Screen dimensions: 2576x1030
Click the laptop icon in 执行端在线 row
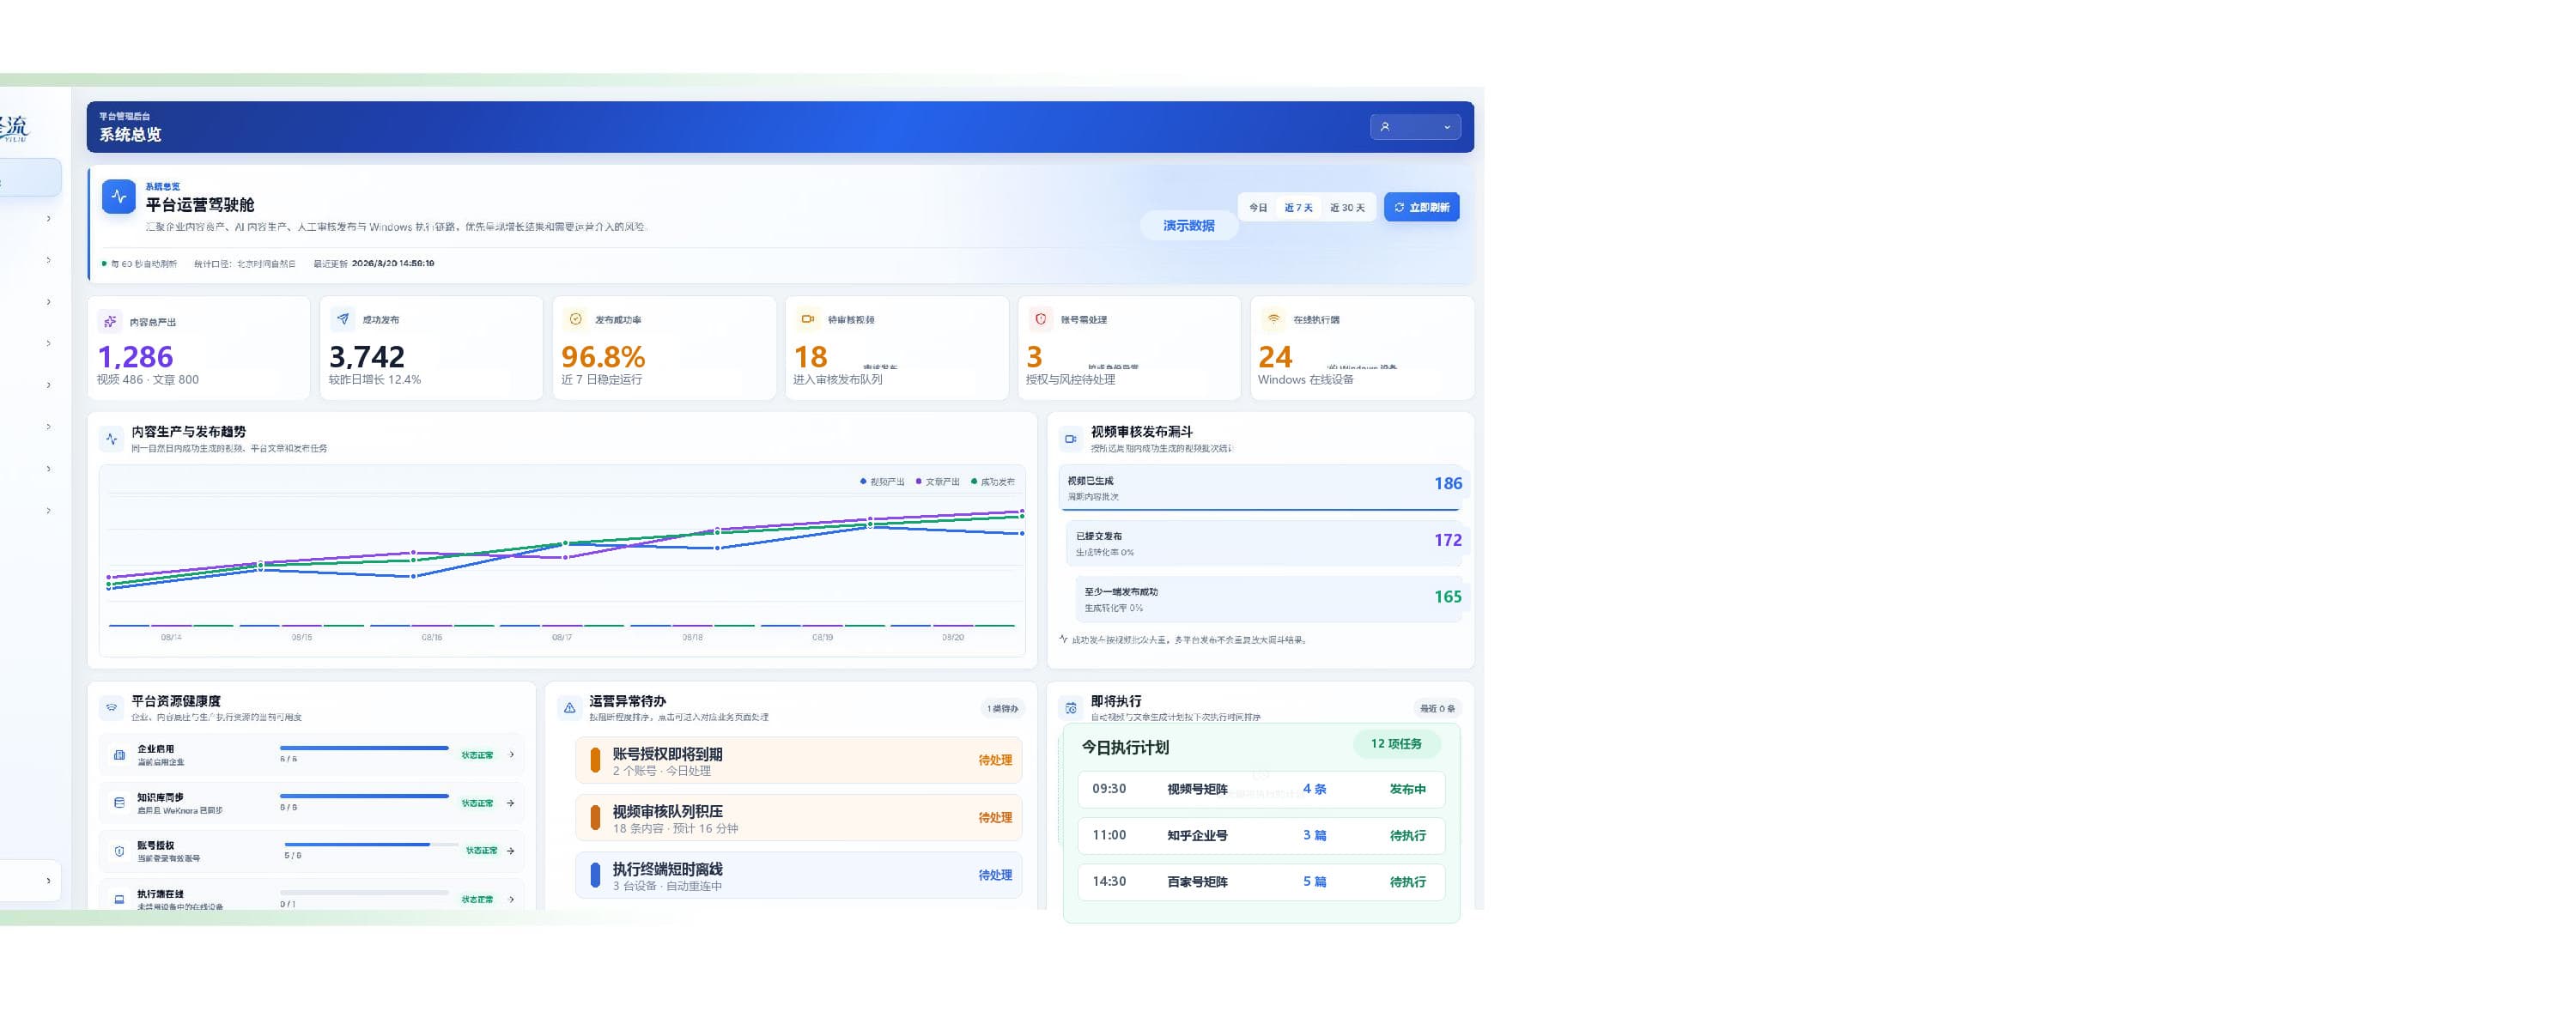tap(120, 899)
